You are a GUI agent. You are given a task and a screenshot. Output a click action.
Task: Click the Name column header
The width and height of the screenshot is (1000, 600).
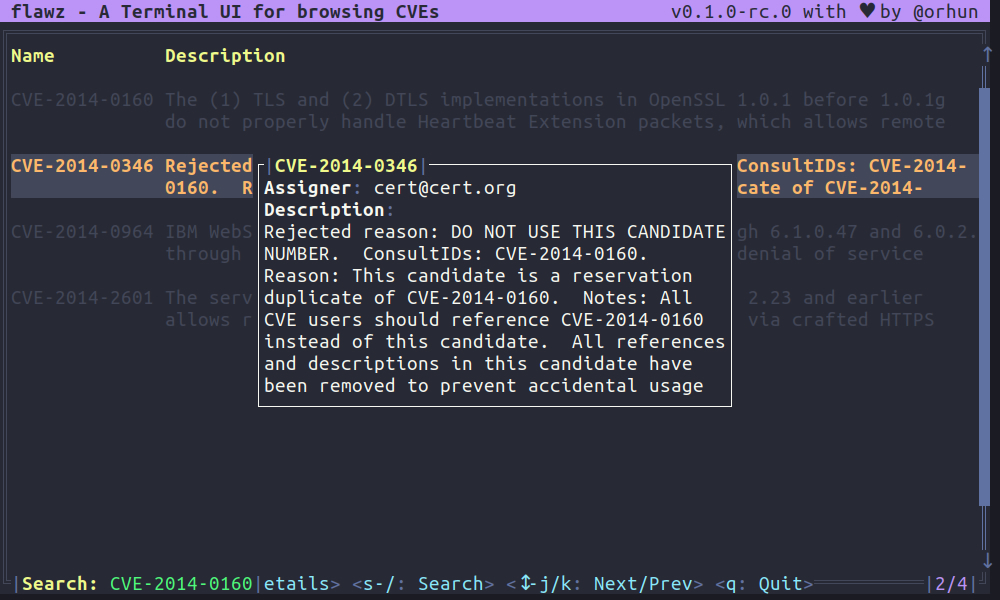pos(33,56)
